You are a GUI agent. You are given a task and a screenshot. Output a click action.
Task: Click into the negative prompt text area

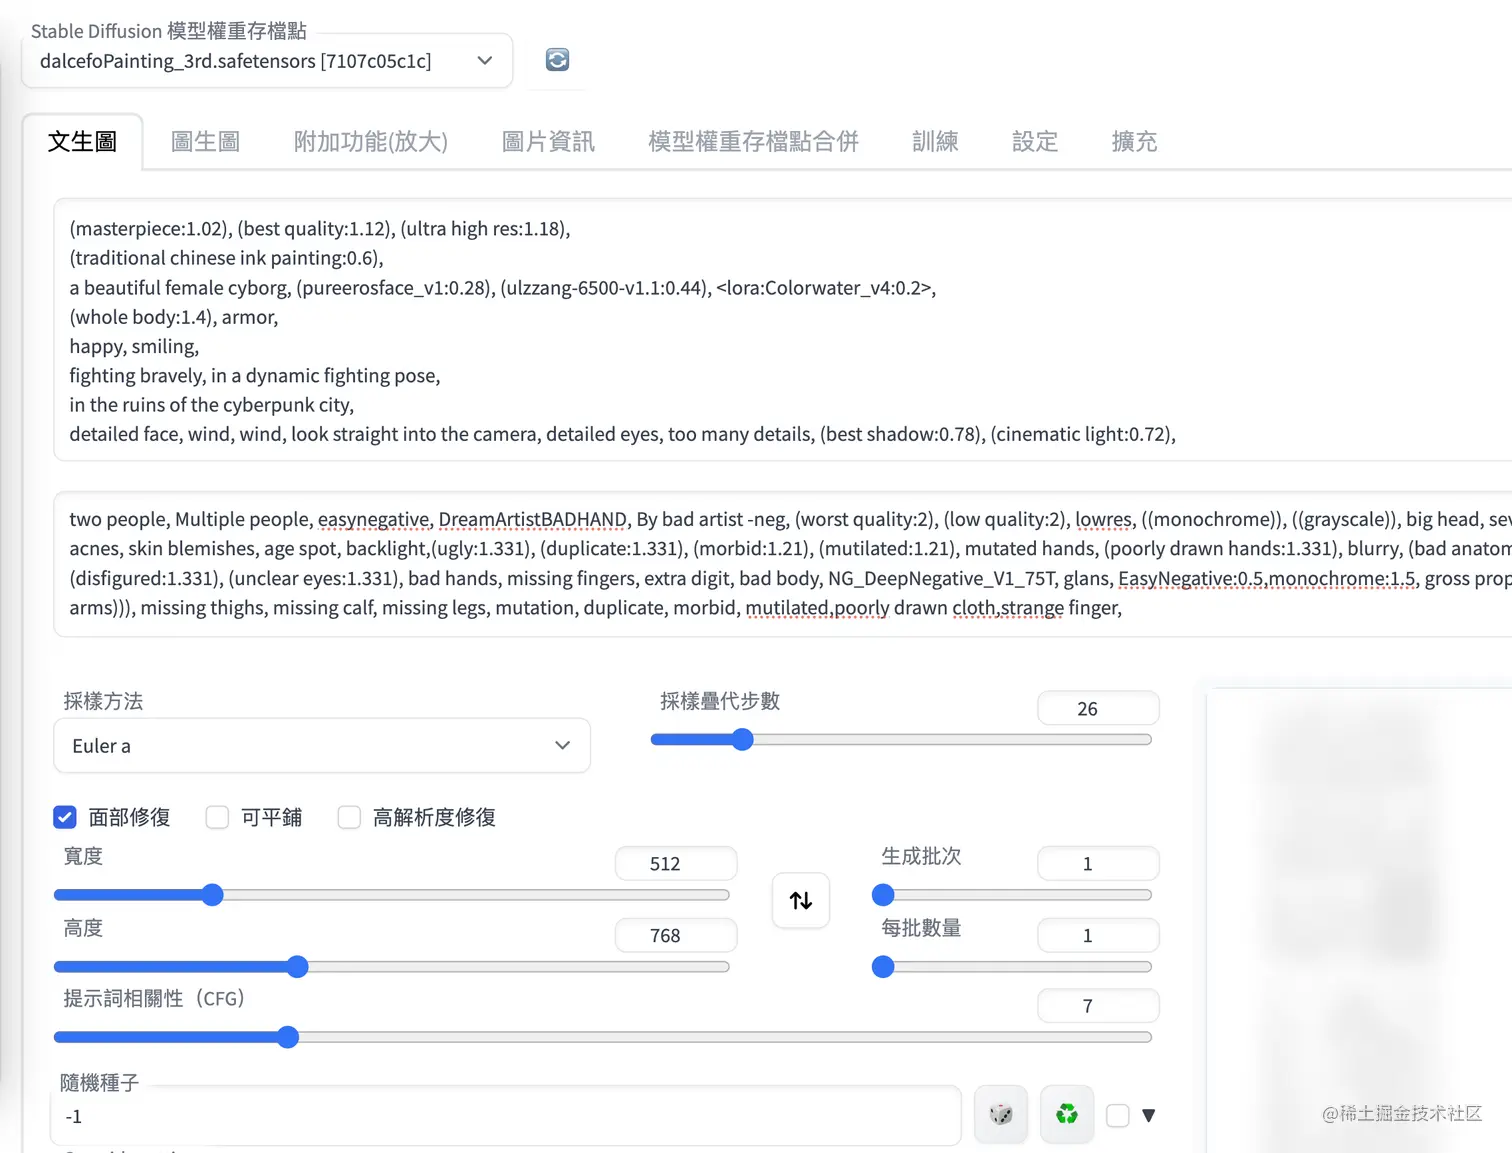(x=783, y=564)
